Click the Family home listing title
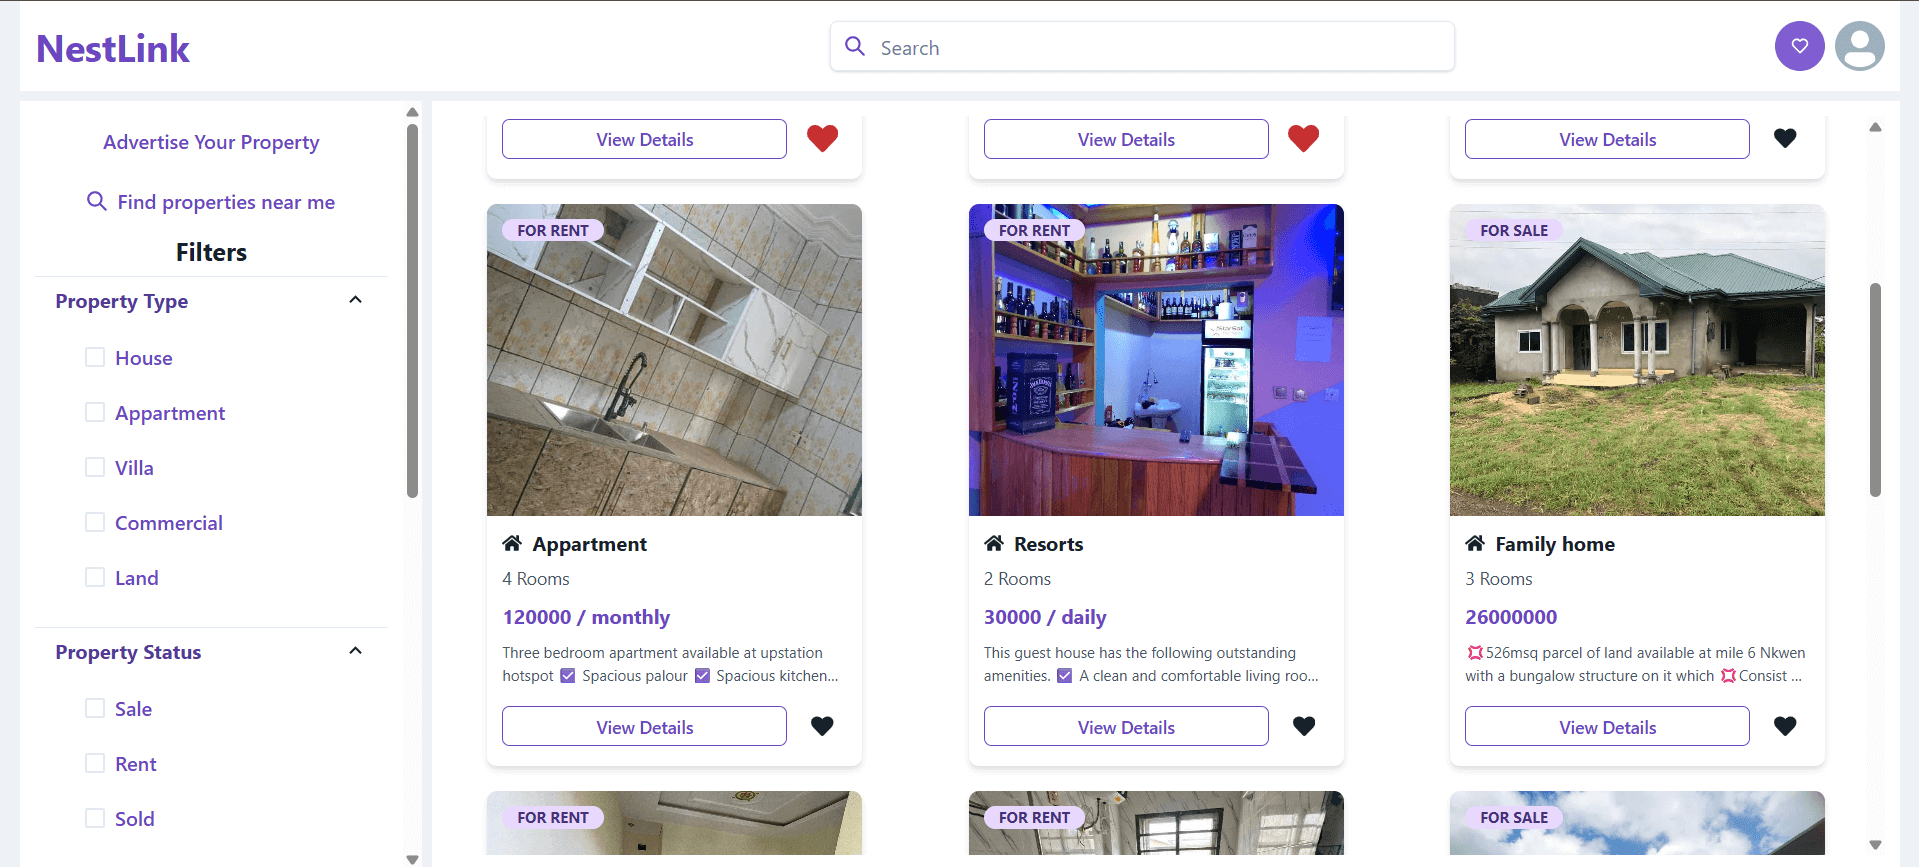The height and width of the screenshot is (867, 1919). (1555, 544)
